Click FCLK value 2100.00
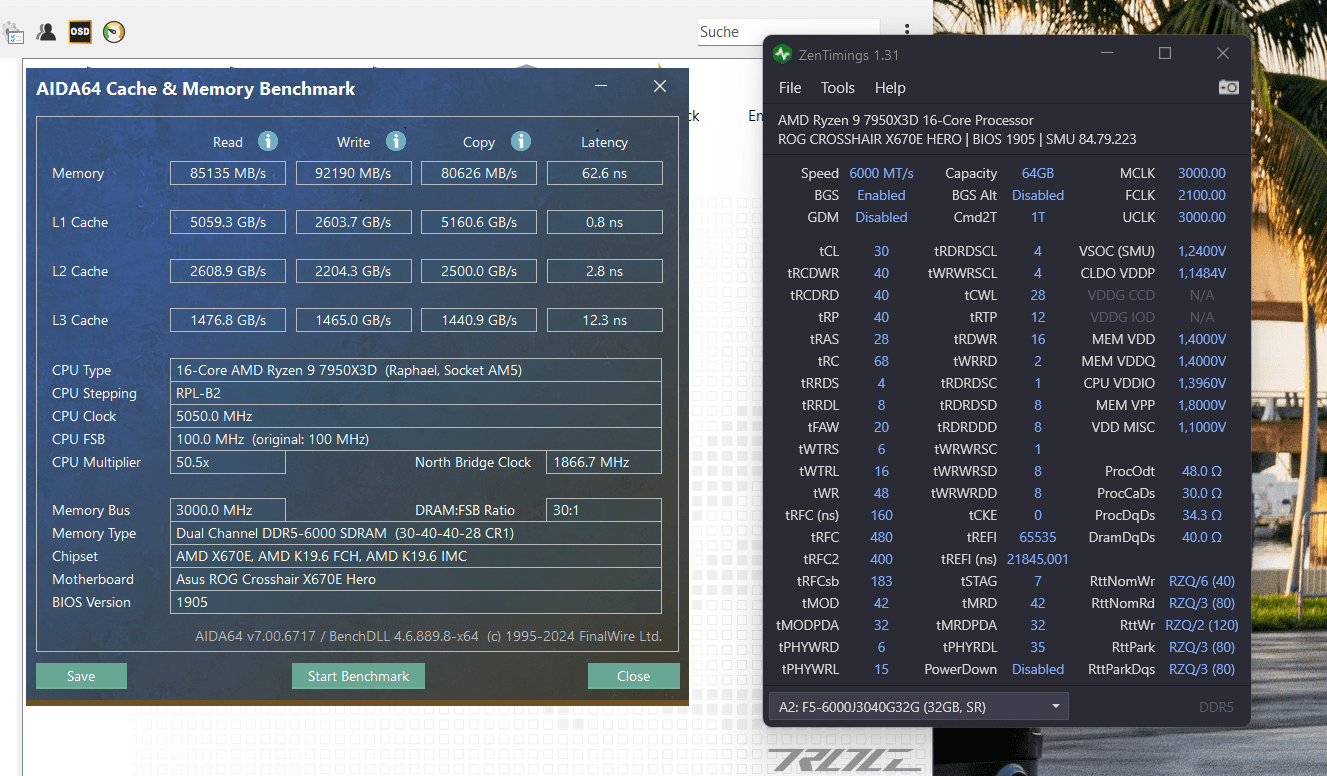The width and height of the screenshot is (1327, 776). coord(1201,195)
